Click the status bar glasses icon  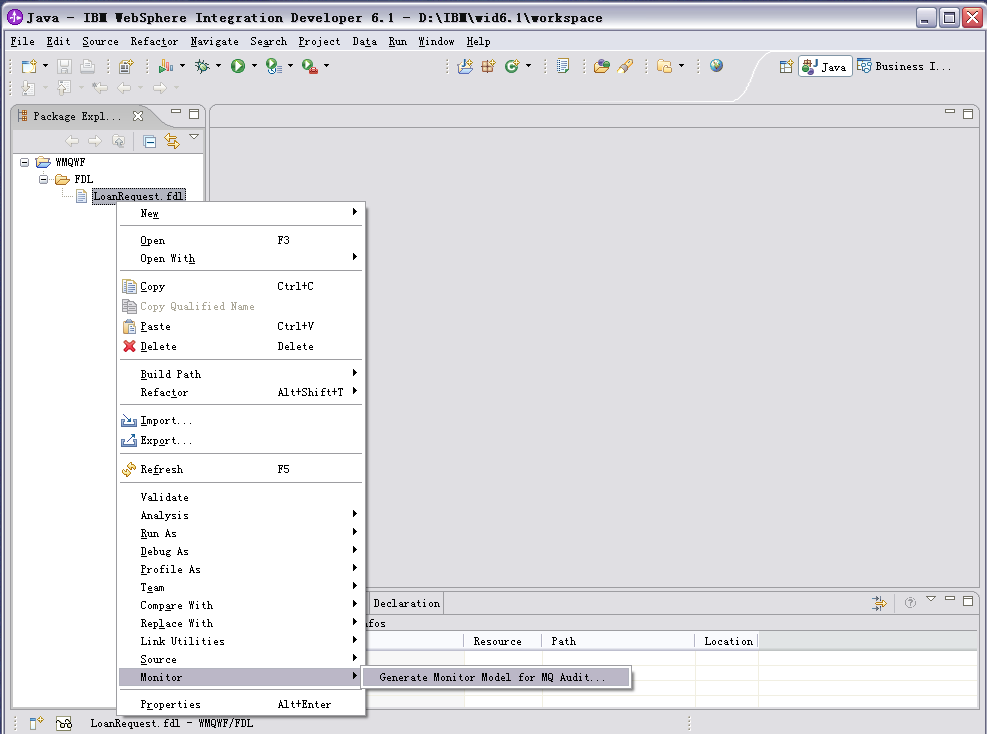(64, 724)
